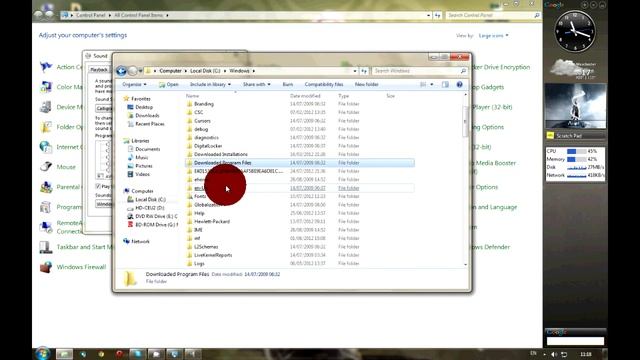Screen dimensions: 640x360
Task: Open recent pages arrow beside Forward button
Action: pos(140,71)
